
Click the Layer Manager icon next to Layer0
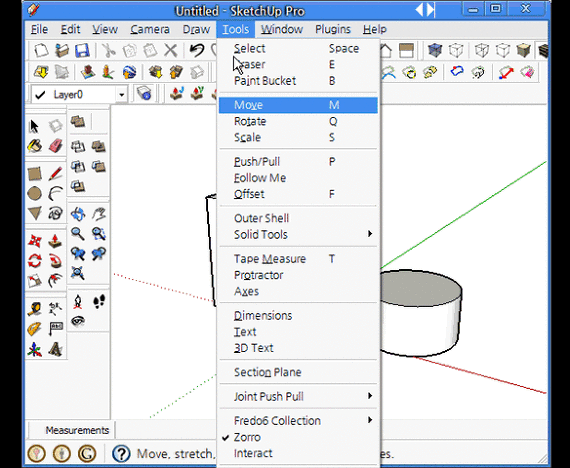tap(144, 94)
